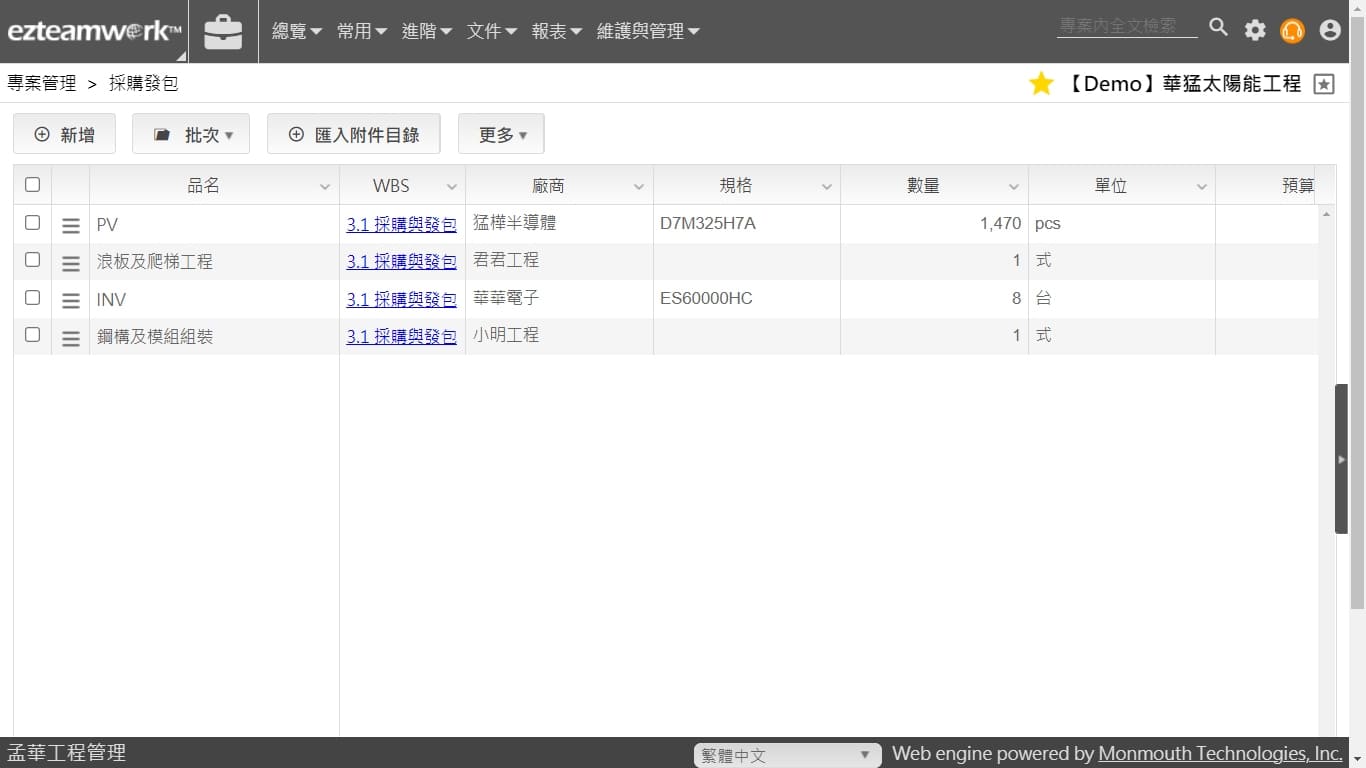This screenshot has height=768, width=1366.
Task: Click the yellow favorite star icon
Action: pos(1041,84)
